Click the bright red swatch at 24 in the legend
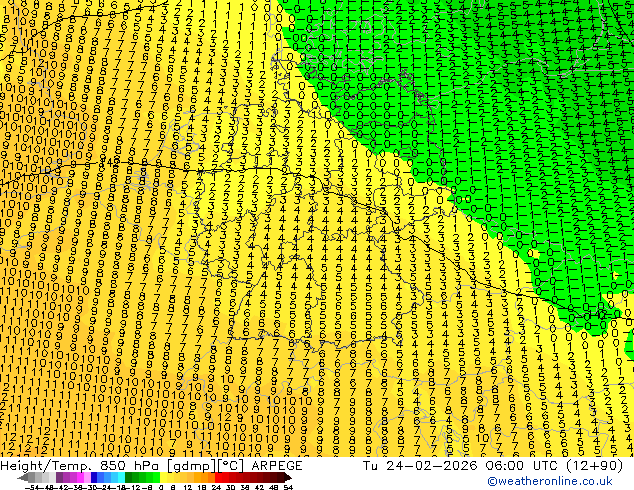Image resolution: width=634 pixels, height=490 pixels. (218, 478)
